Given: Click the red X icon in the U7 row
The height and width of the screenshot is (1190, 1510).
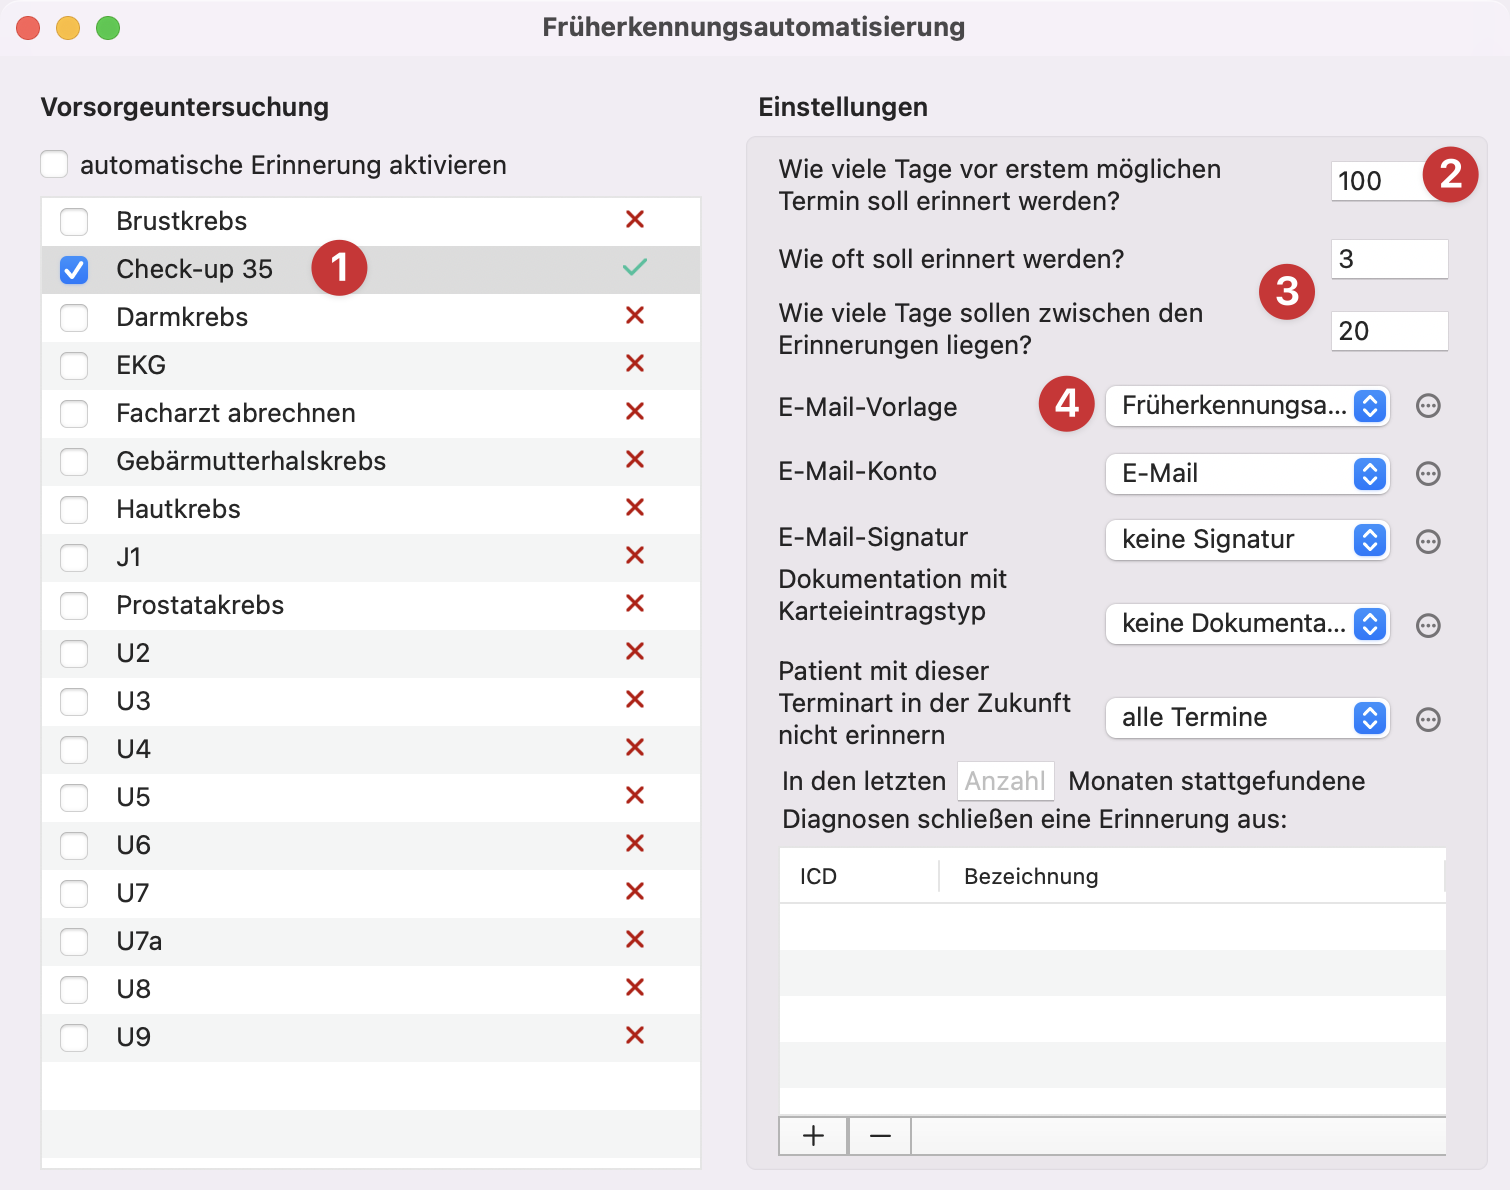Looking at the screenshot, I should coord(634,891).
